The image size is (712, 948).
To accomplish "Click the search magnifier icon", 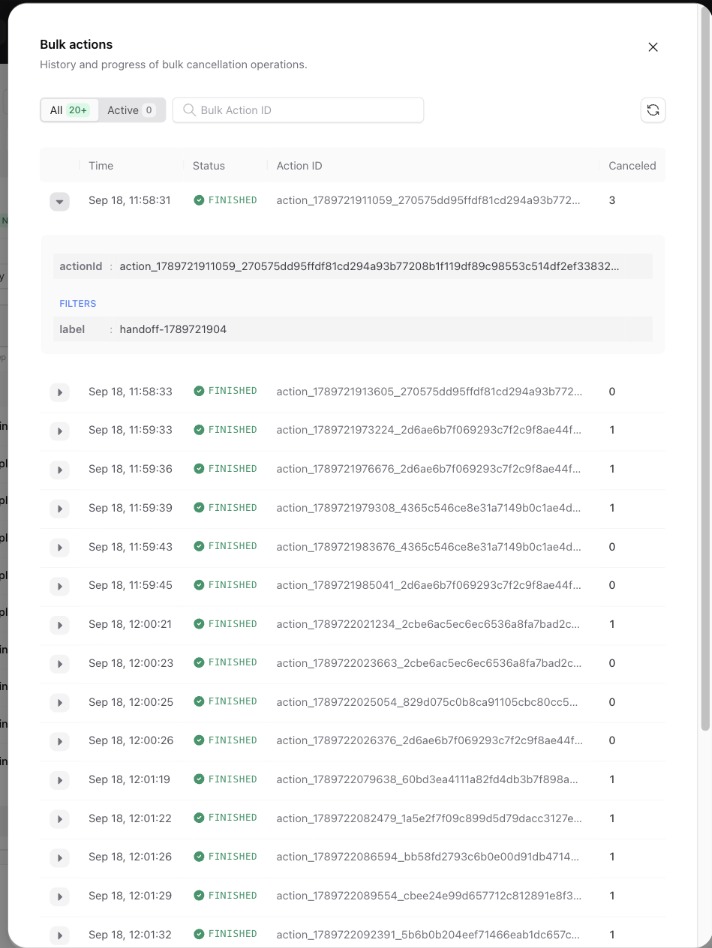I will coord(189,110).
